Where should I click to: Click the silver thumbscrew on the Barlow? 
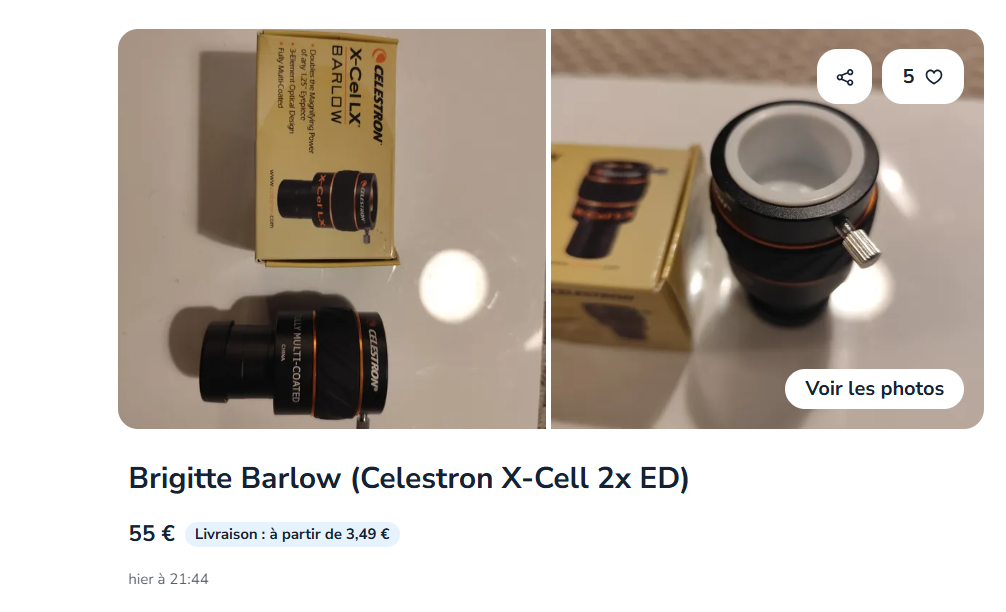[858, 242]
